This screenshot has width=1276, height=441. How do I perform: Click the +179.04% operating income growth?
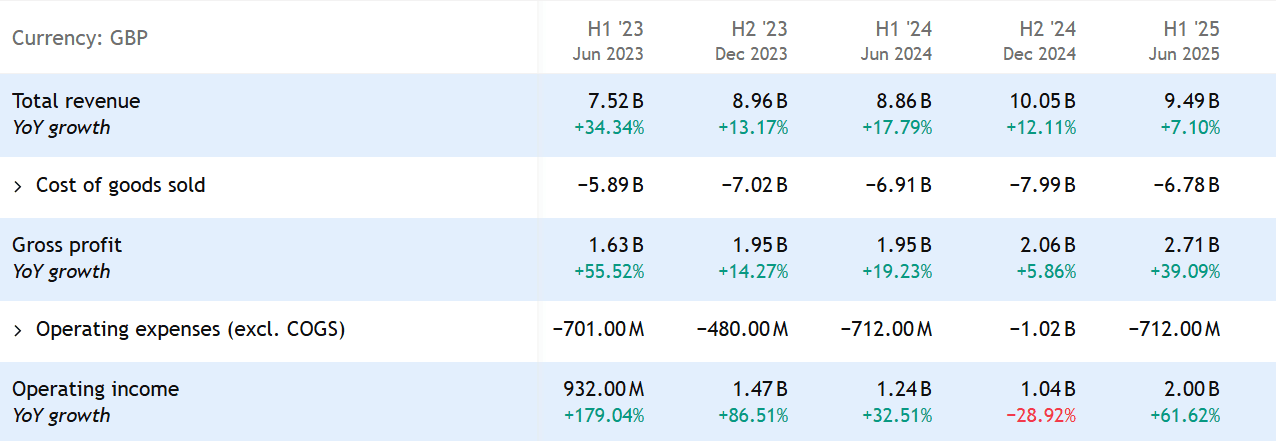tap(603, 415)
